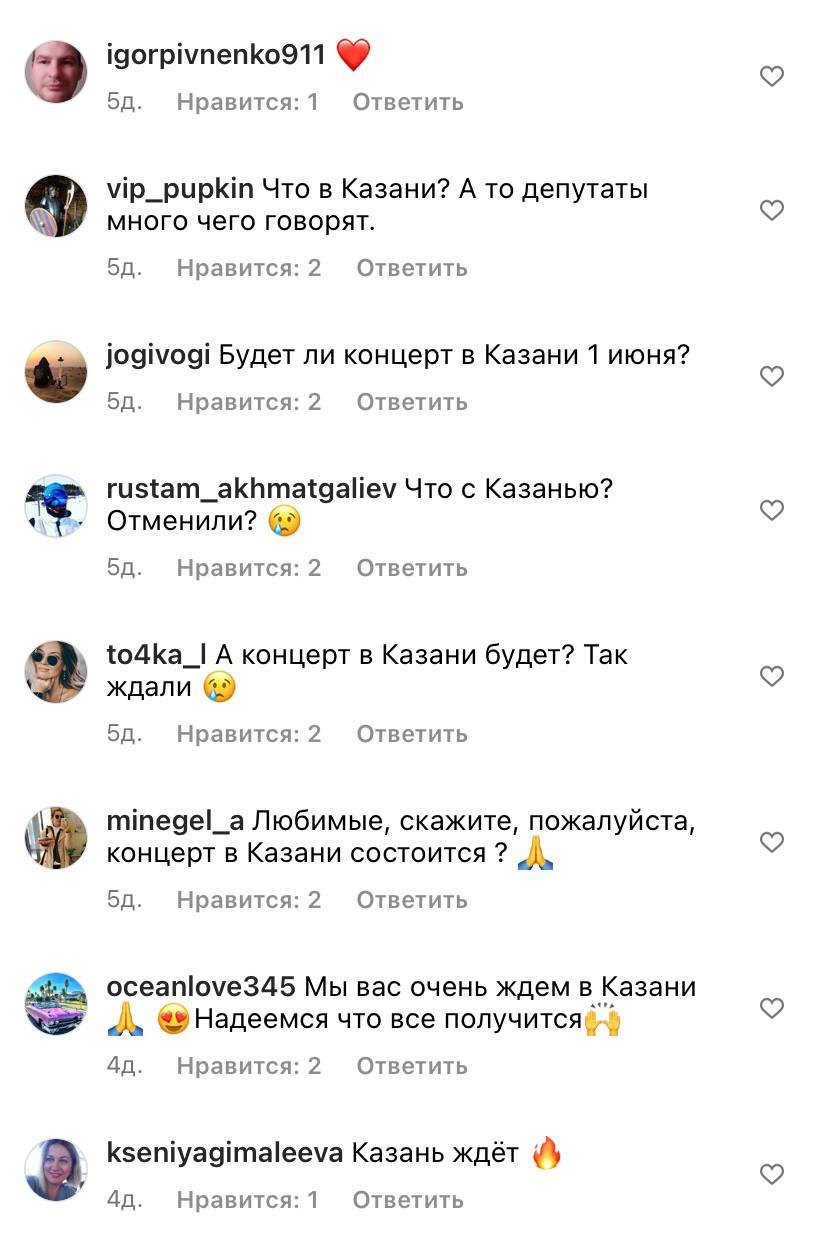The height and width of the screenshot is (1250, 828).
Task: Open vip_pupkin's avatar
Action: [x=56, y=206]
